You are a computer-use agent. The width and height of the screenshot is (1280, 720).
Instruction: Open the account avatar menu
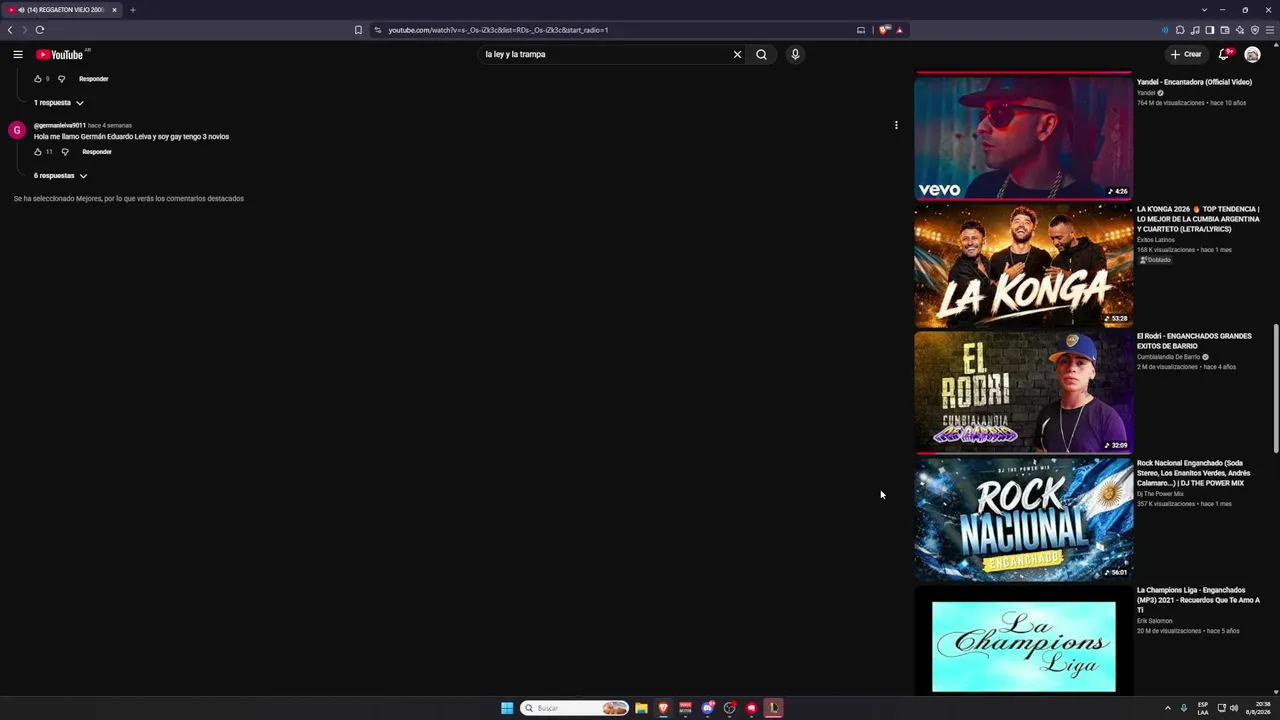pyautogui.click(x=1252, y=55)
